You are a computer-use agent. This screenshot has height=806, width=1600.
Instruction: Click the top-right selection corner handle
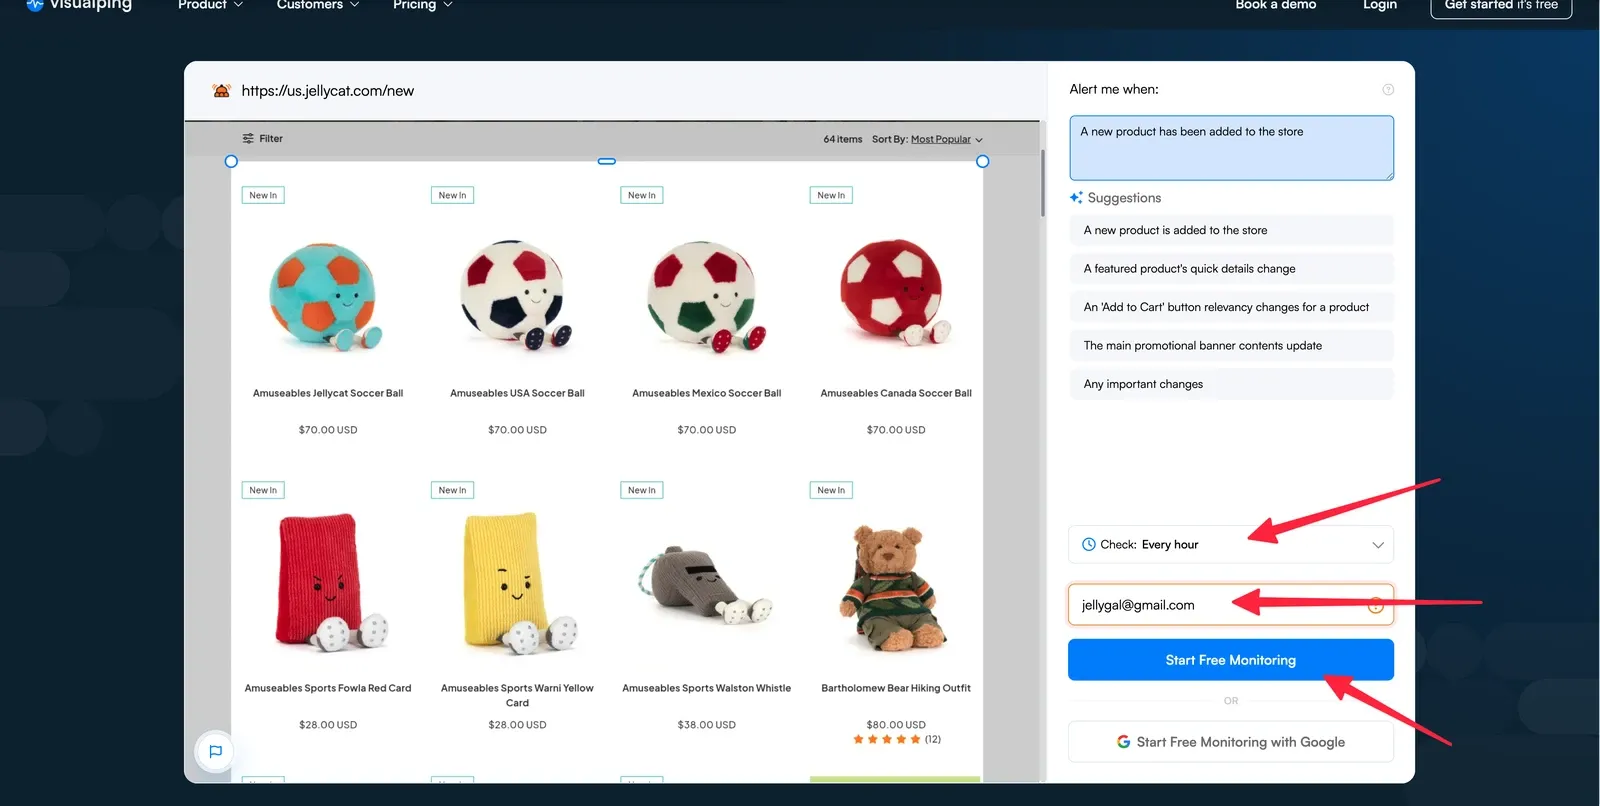982,161
